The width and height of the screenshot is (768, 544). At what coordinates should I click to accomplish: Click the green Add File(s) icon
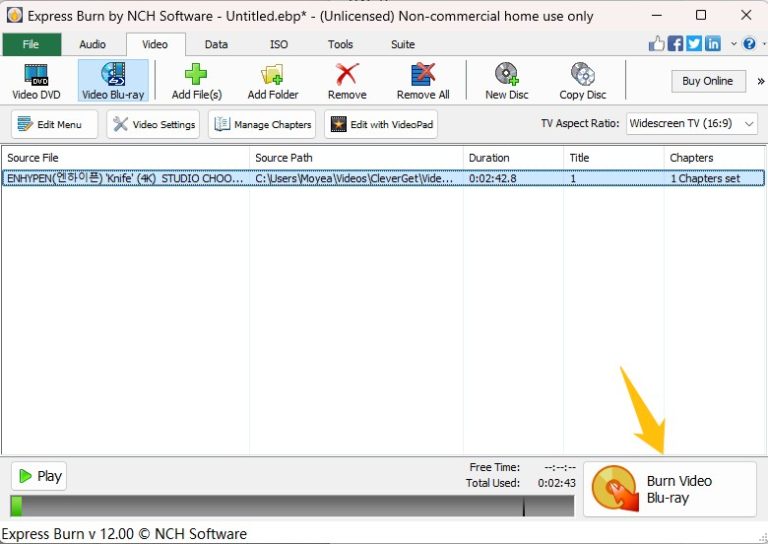pos(196,74)
